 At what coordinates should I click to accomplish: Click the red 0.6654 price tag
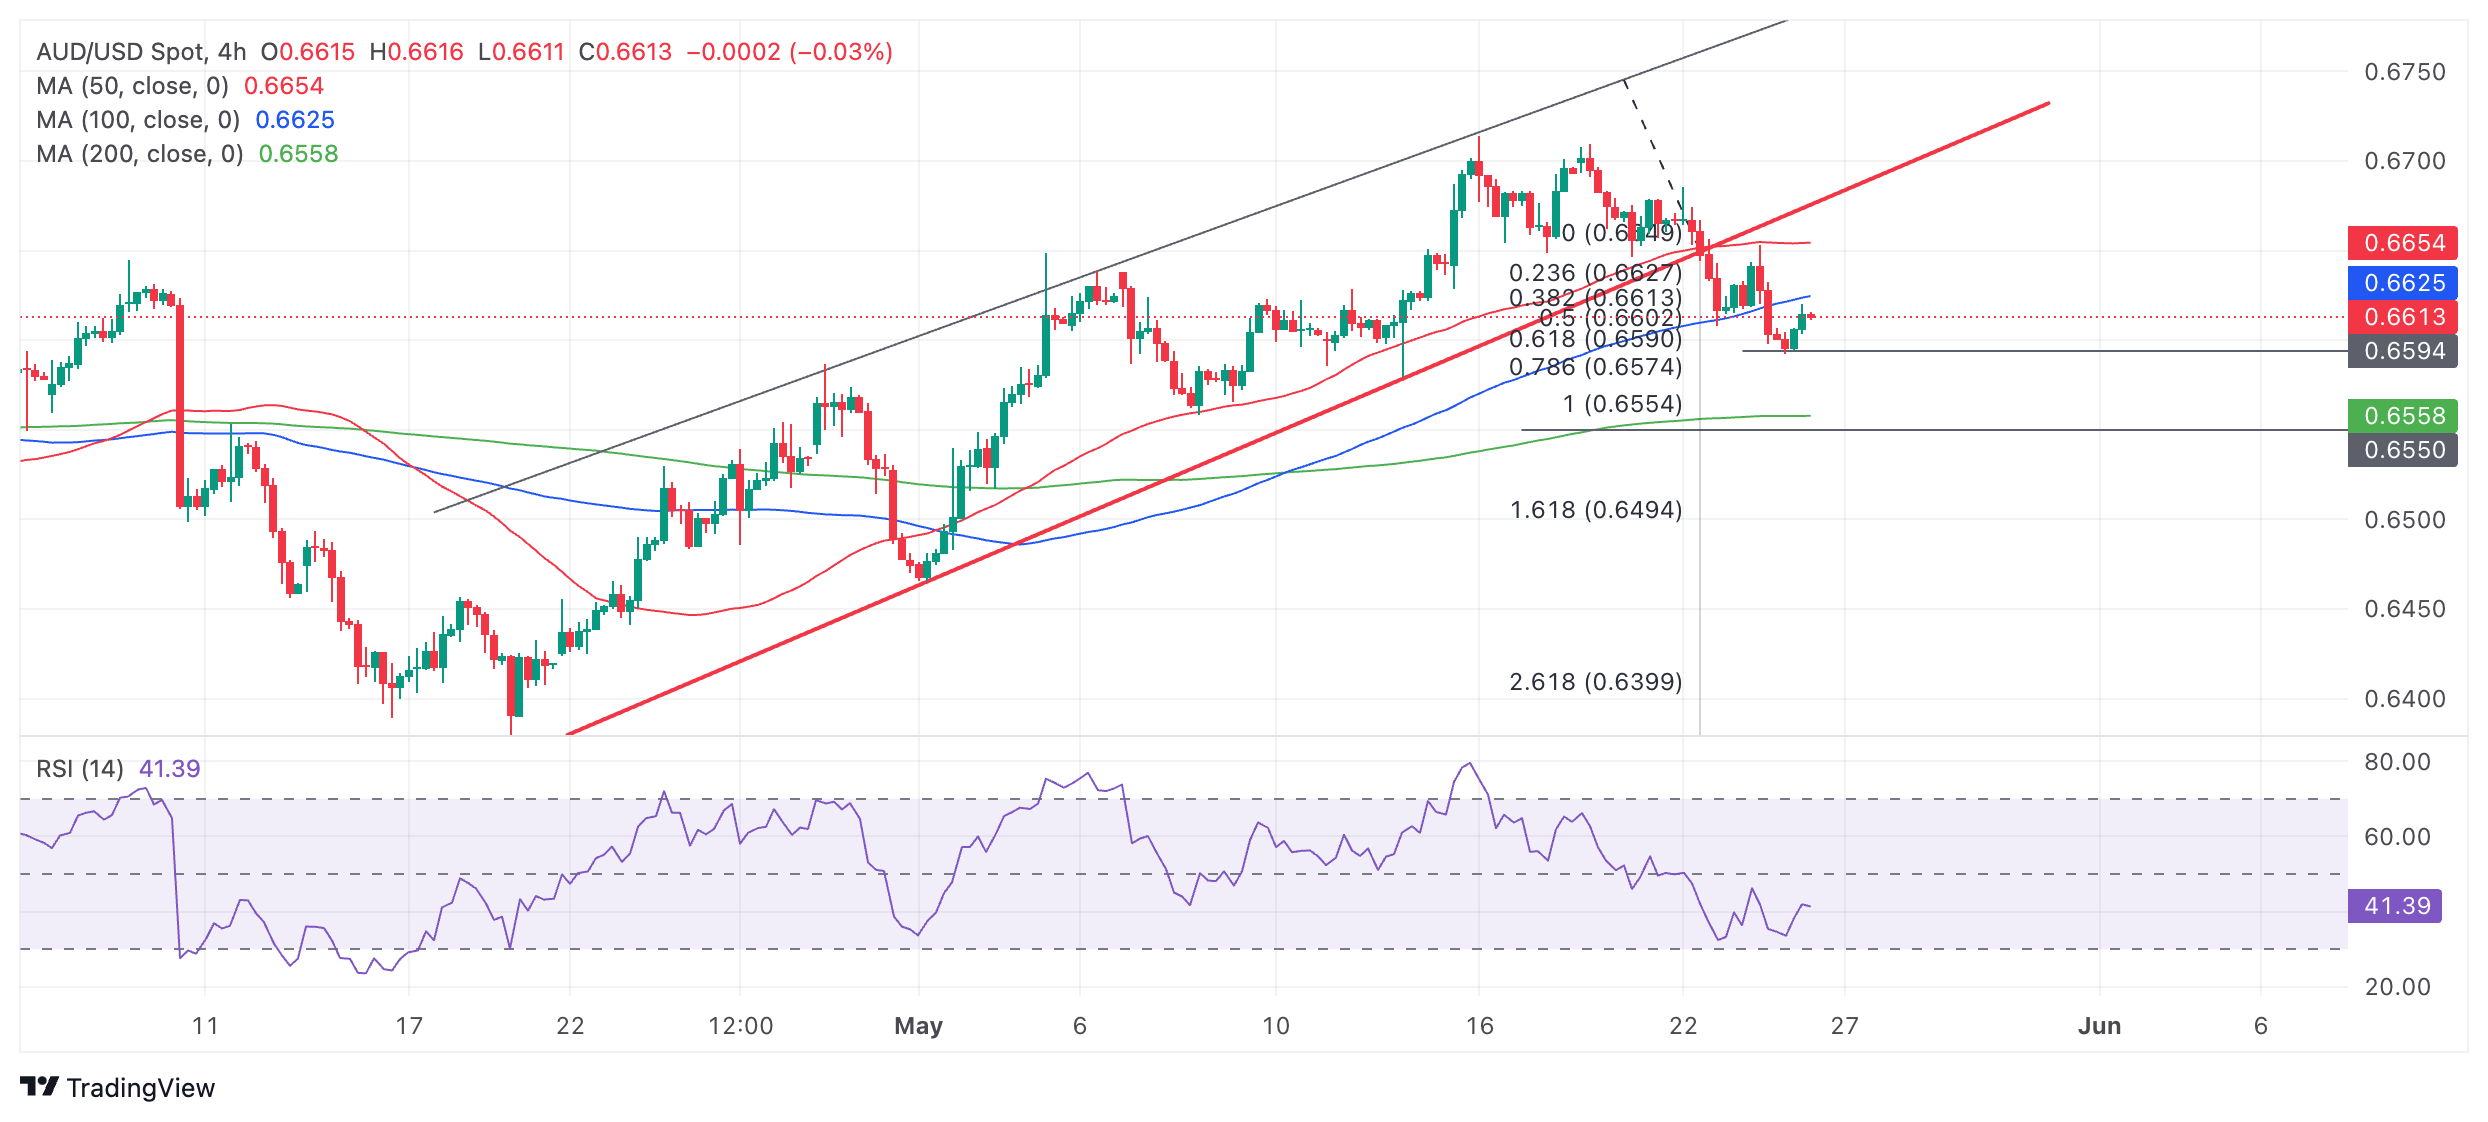[2402, 243]
